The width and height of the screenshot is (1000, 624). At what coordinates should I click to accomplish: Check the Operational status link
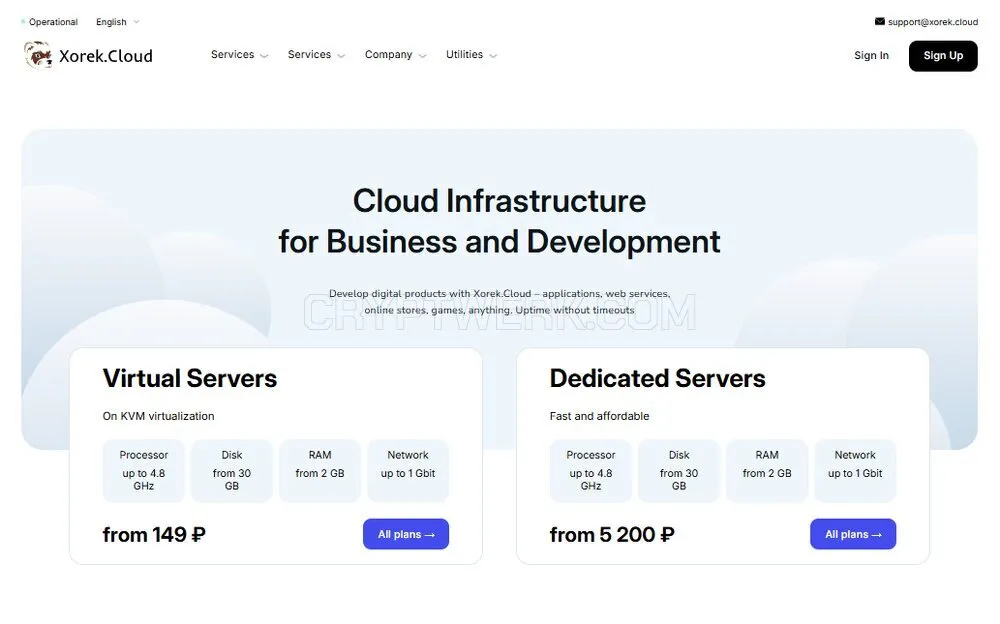(53, 22)
